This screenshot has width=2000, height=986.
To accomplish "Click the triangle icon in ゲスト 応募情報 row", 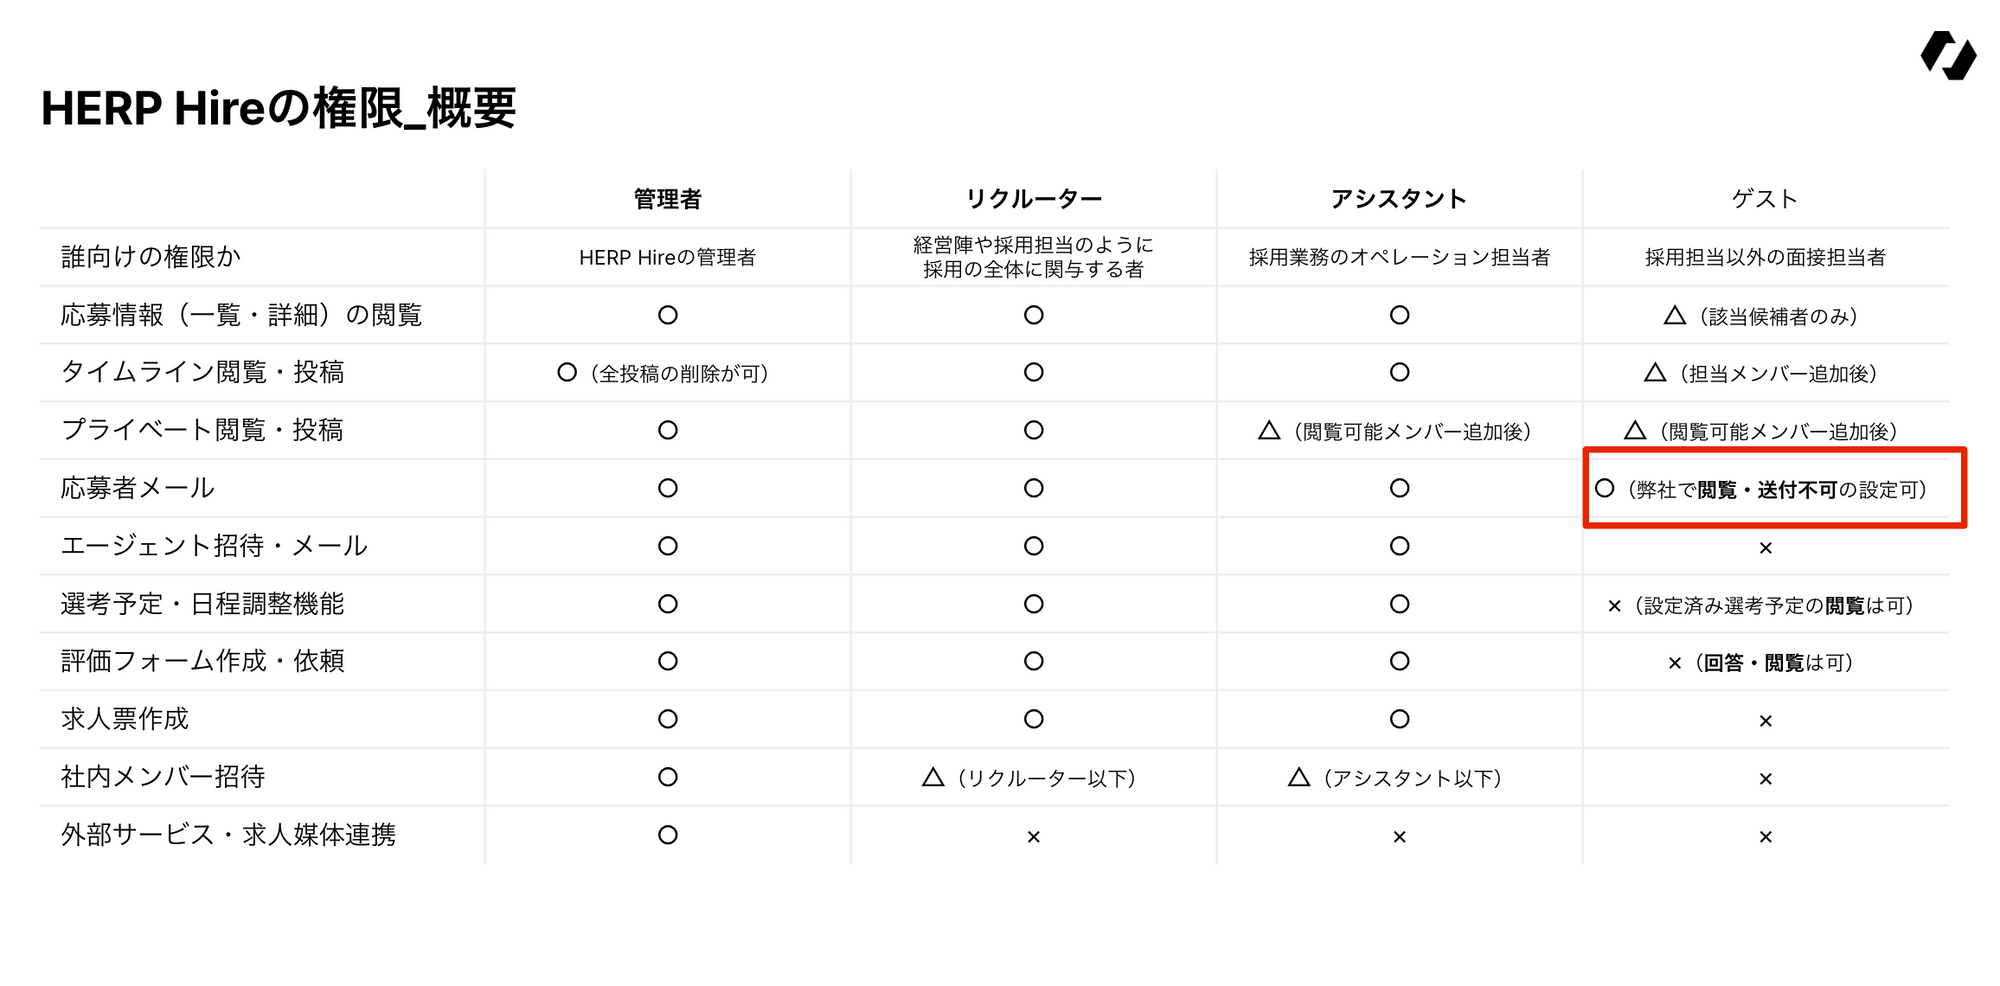I will (x=1674, y=316).
